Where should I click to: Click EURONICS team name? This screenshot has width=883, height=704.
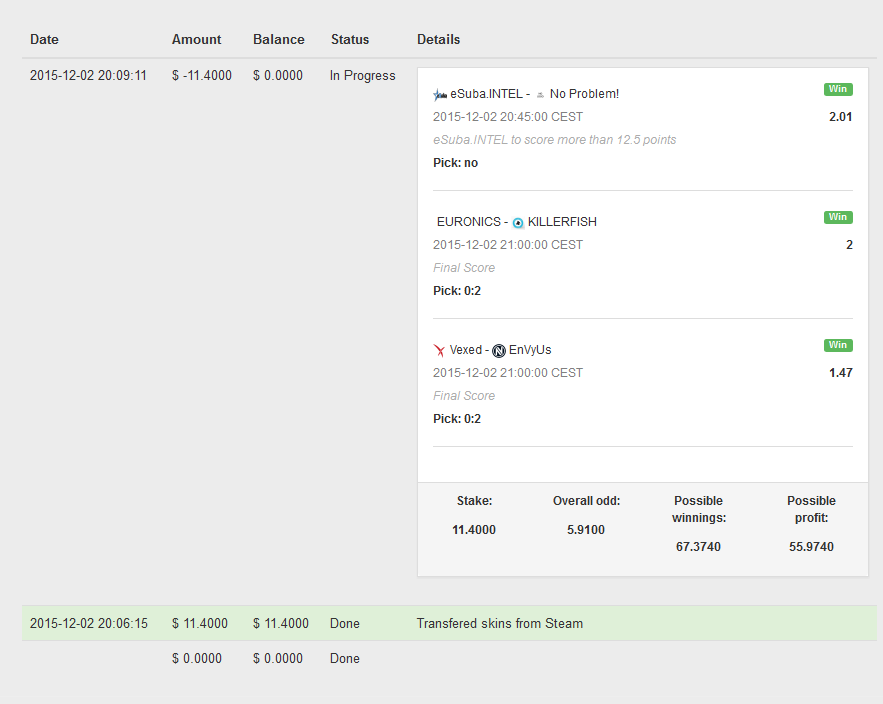click(x=469, y=222)
